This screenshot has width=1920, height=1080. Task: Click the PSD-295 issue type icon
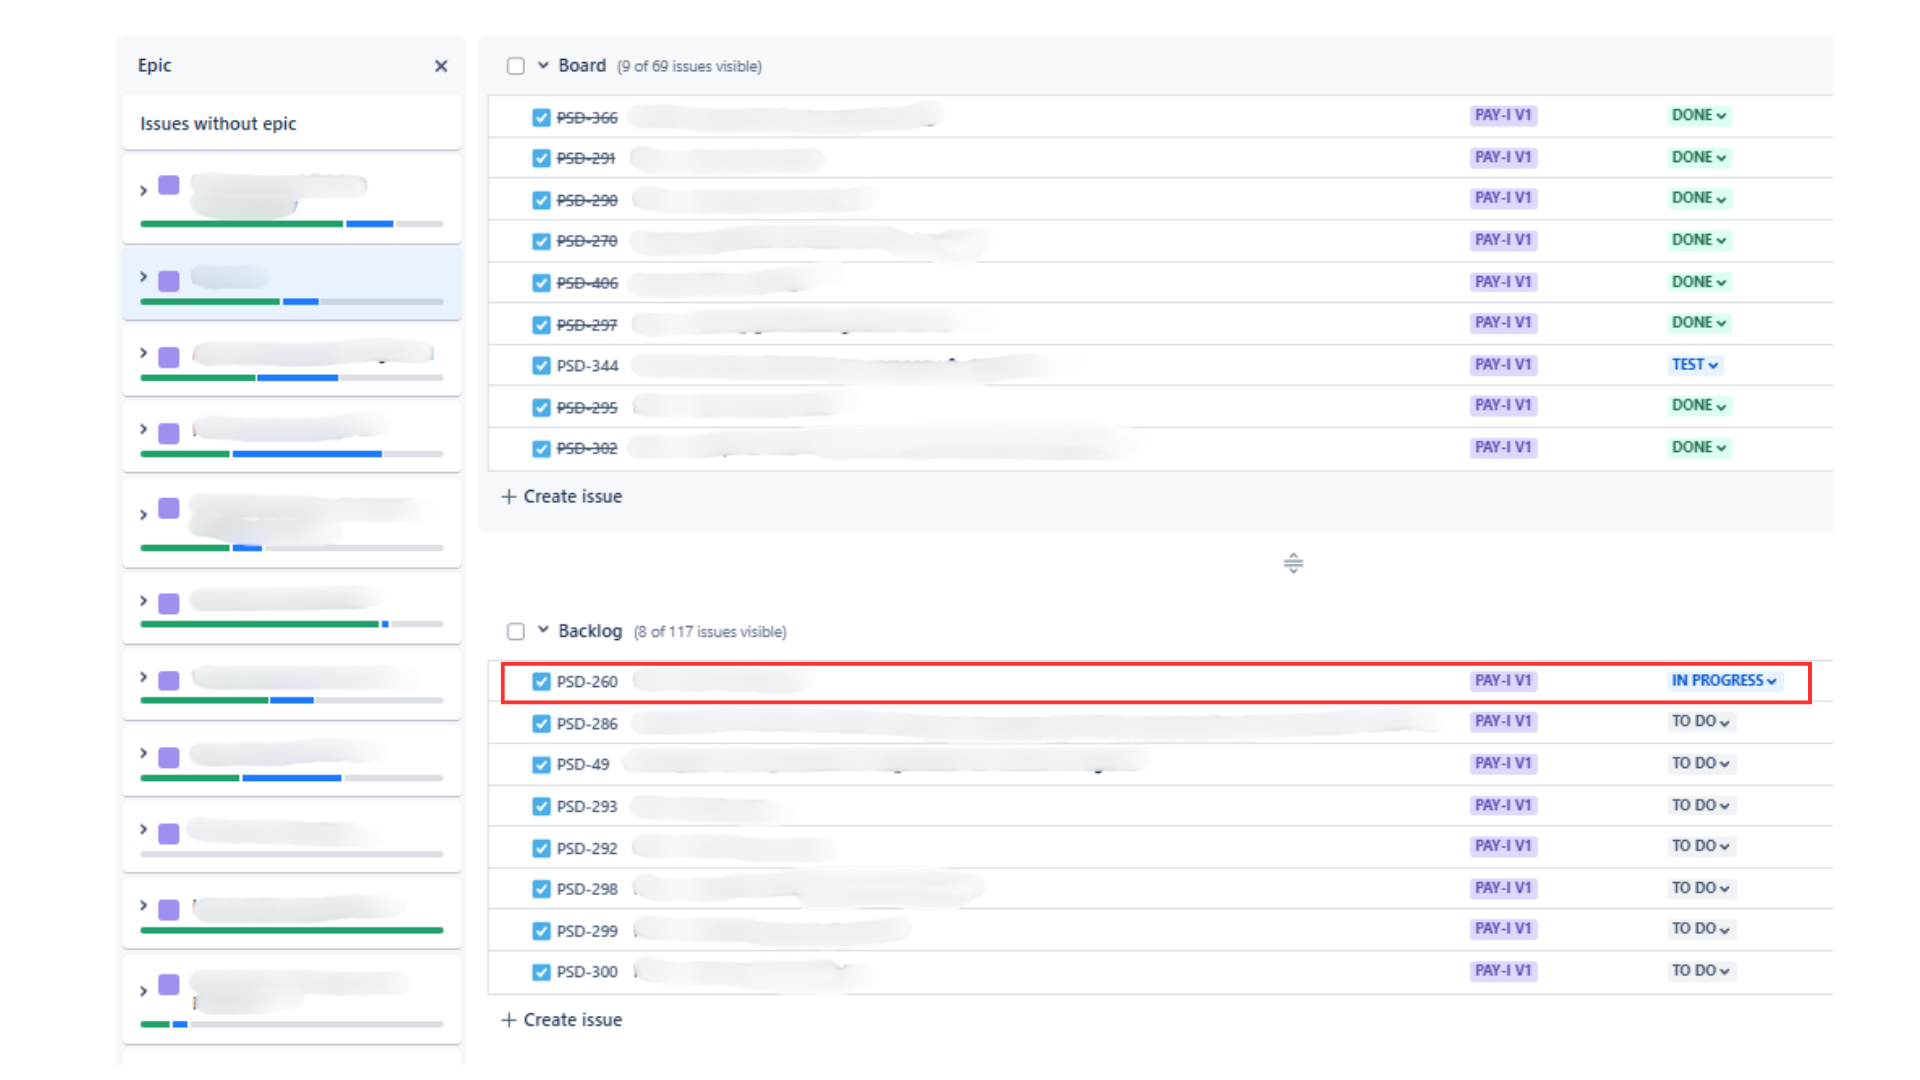point(541,407)
